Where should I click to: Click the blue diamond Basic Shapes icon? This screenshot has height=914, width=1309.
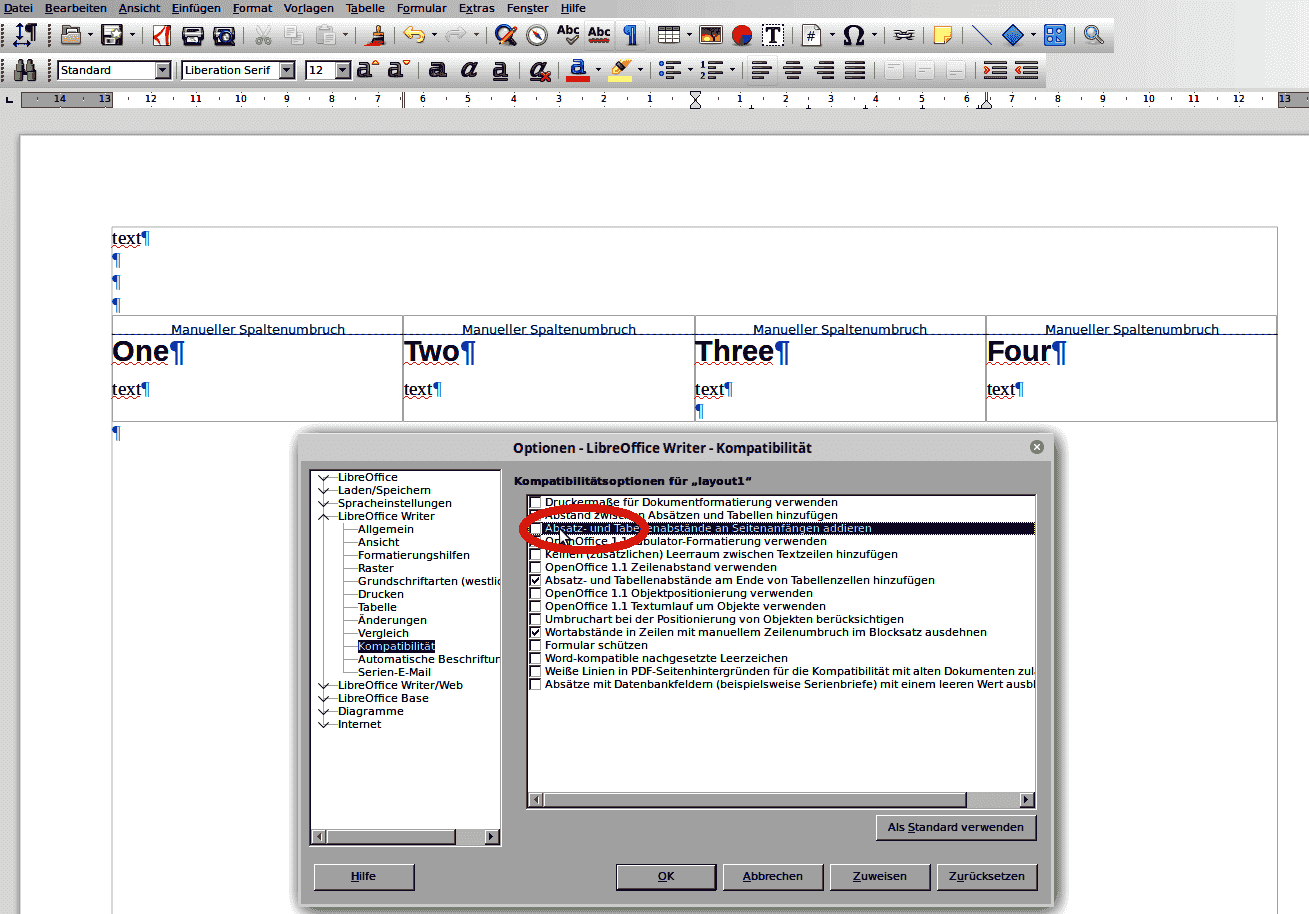pos(1013,35)
